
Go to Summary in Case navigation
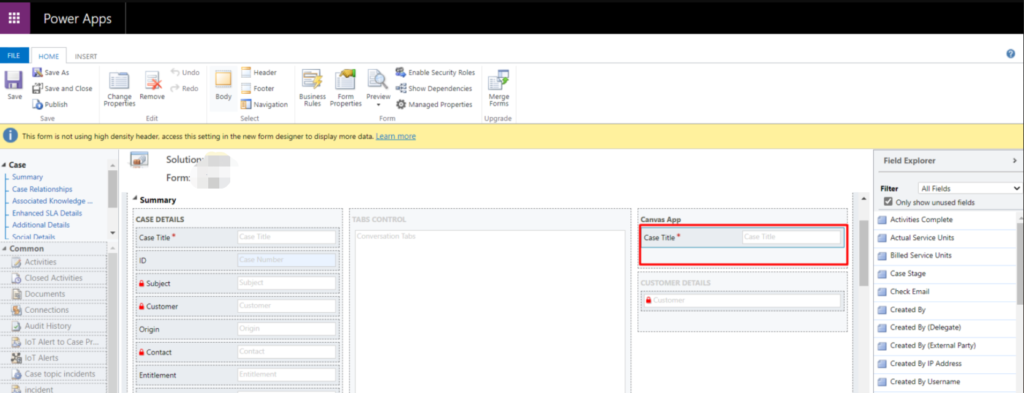[27, 177]
